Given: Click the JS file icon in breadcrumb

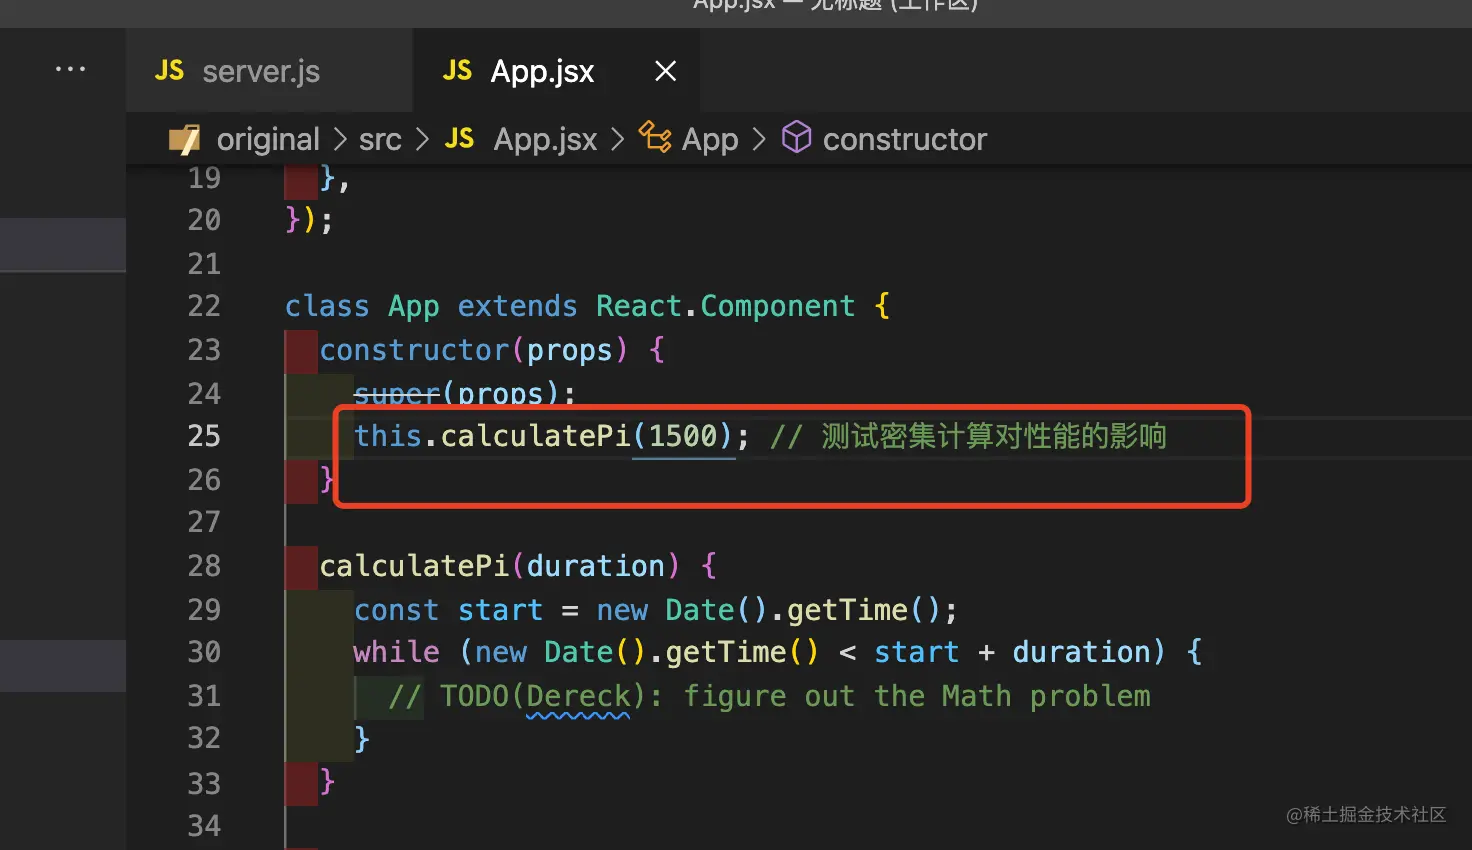Looking at the screenshot, I should [x=459, y=139].
